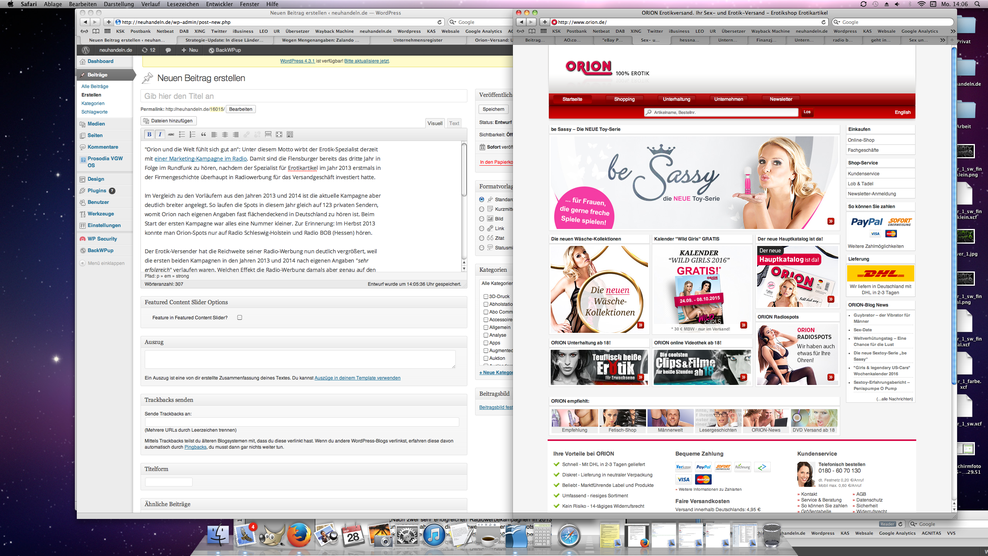The width and height of the screenshot is (988, 556).
Task: Click the Dateien hinzufügen button
Action: 168,120
